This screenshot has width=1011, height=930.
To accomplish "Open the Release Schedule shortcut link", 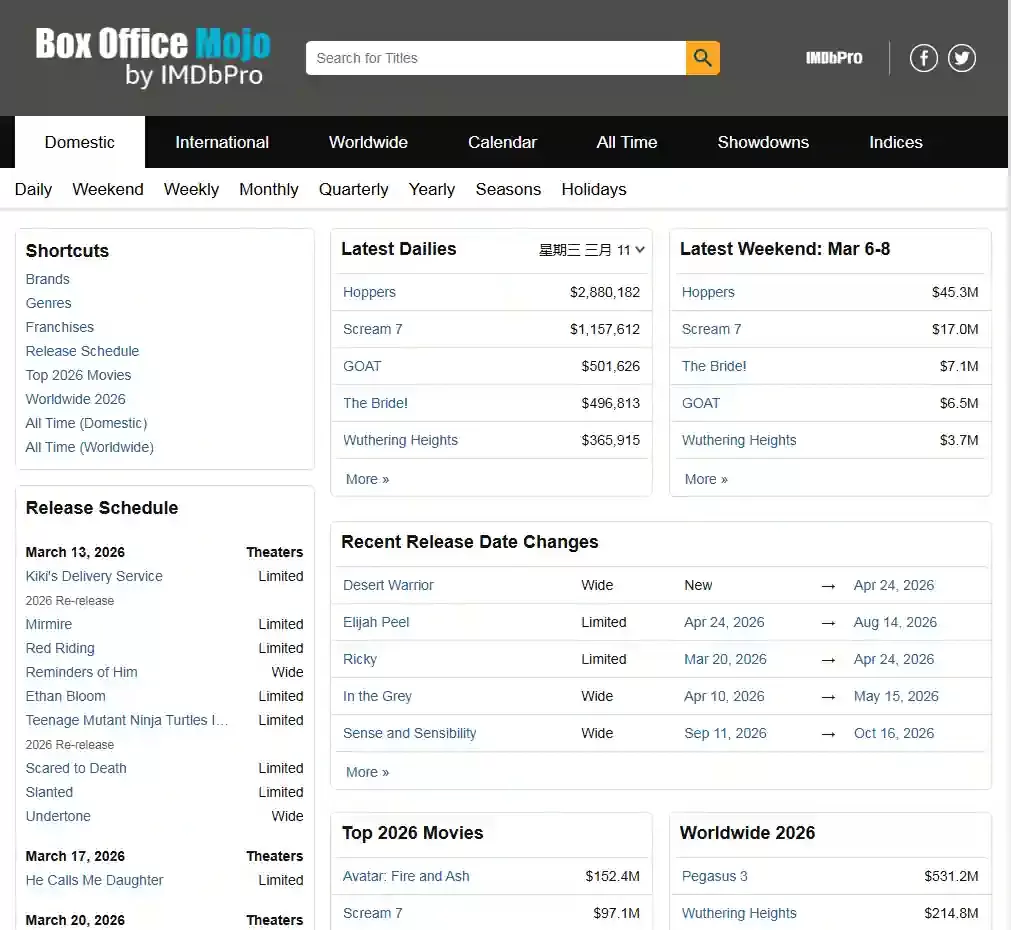I will 82,351.
